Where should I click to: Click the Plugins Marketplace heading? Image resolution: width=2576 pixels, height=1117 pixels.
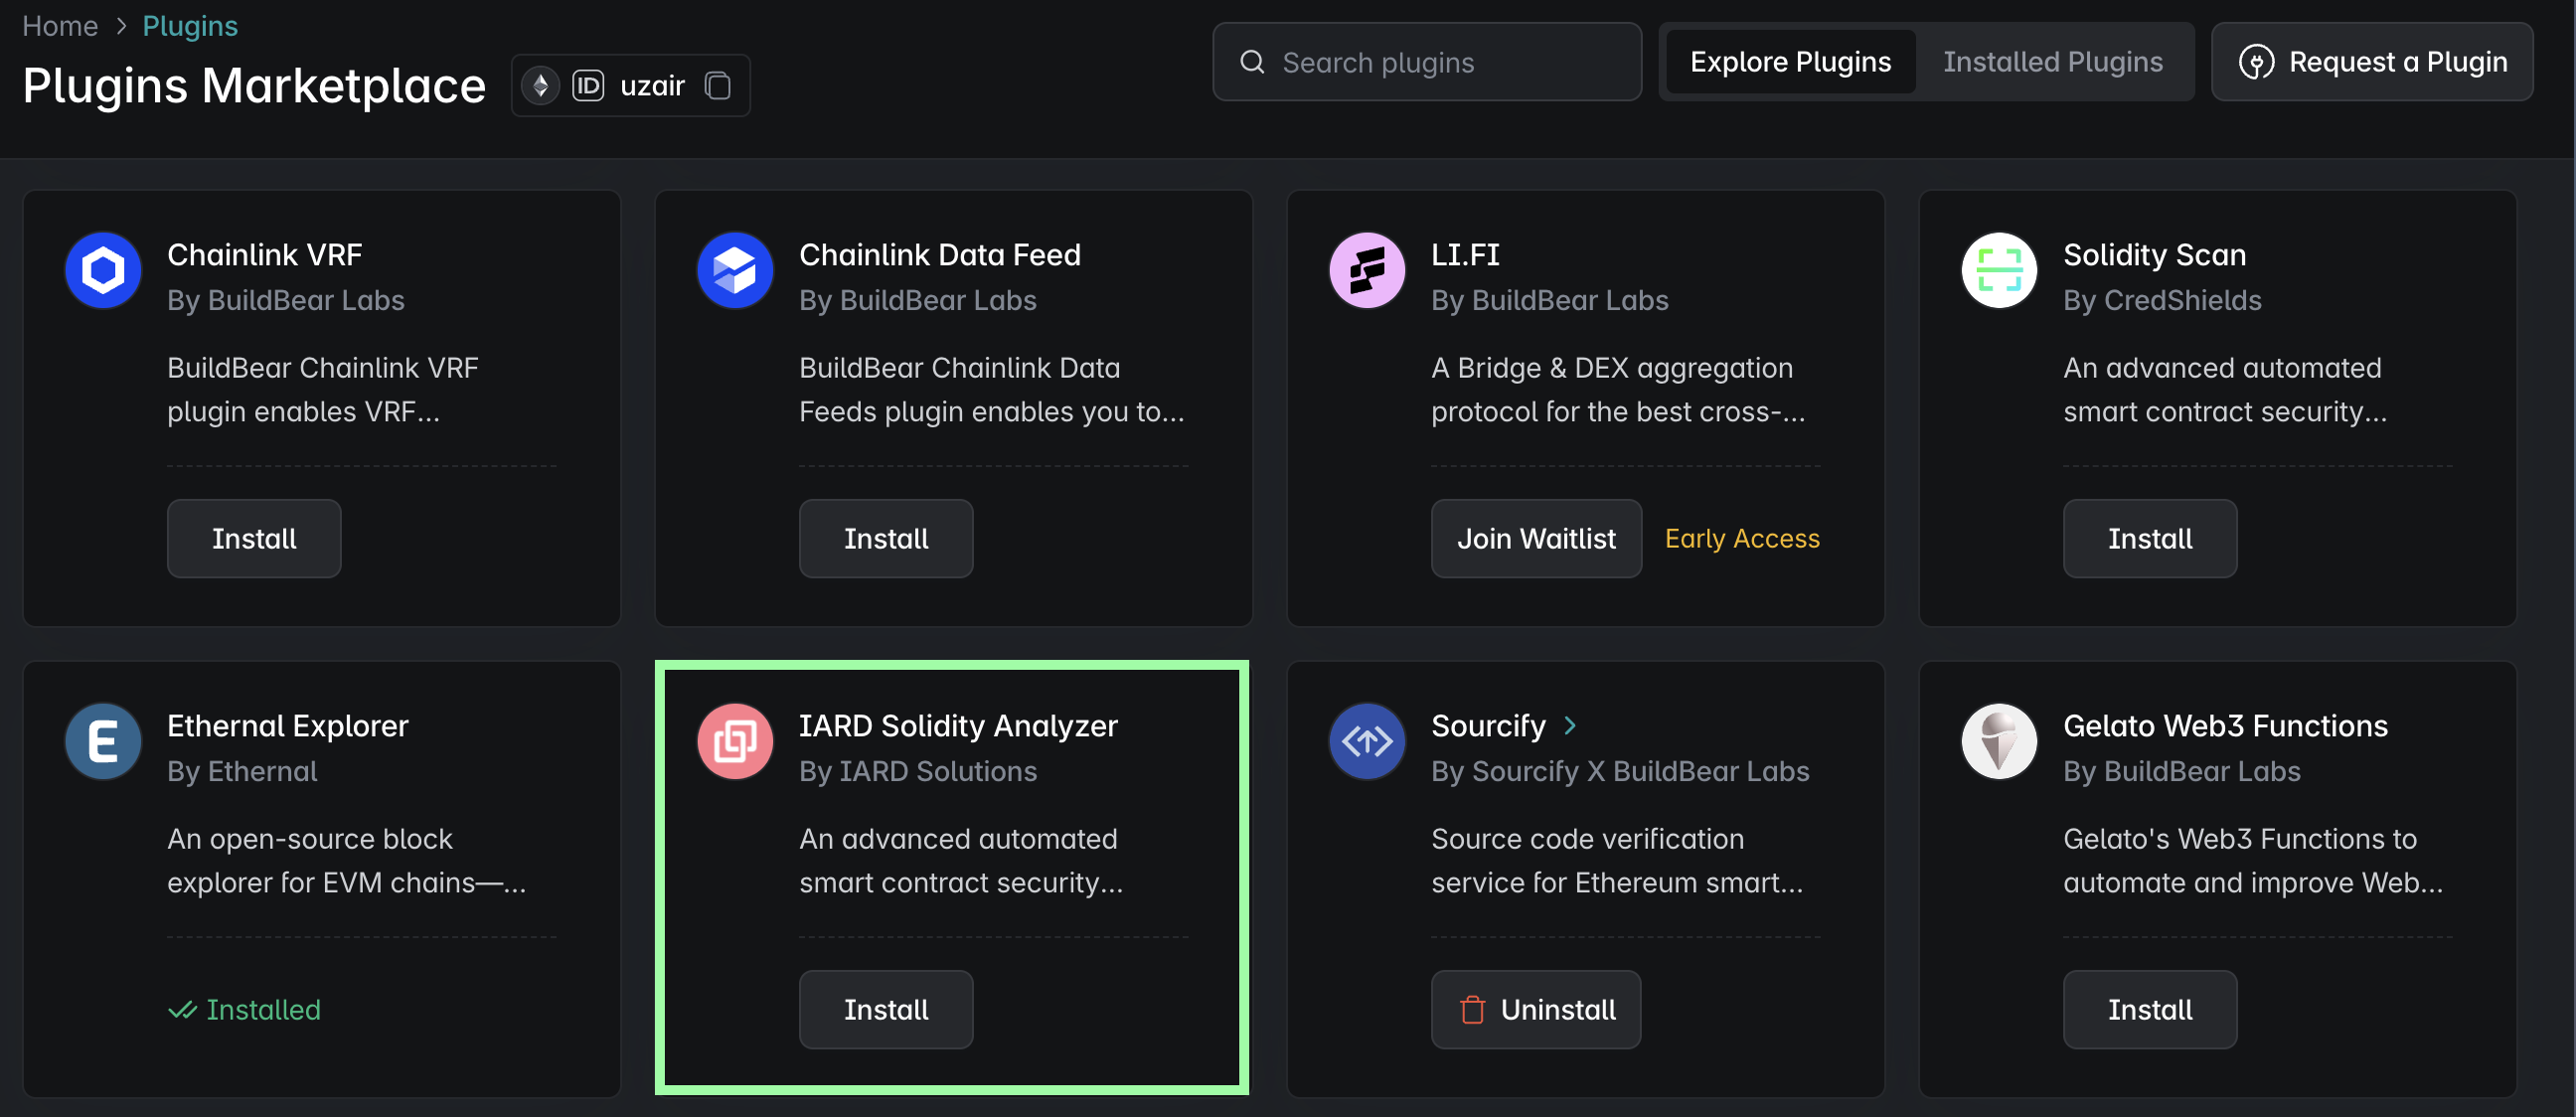click(x=254, y=86)
